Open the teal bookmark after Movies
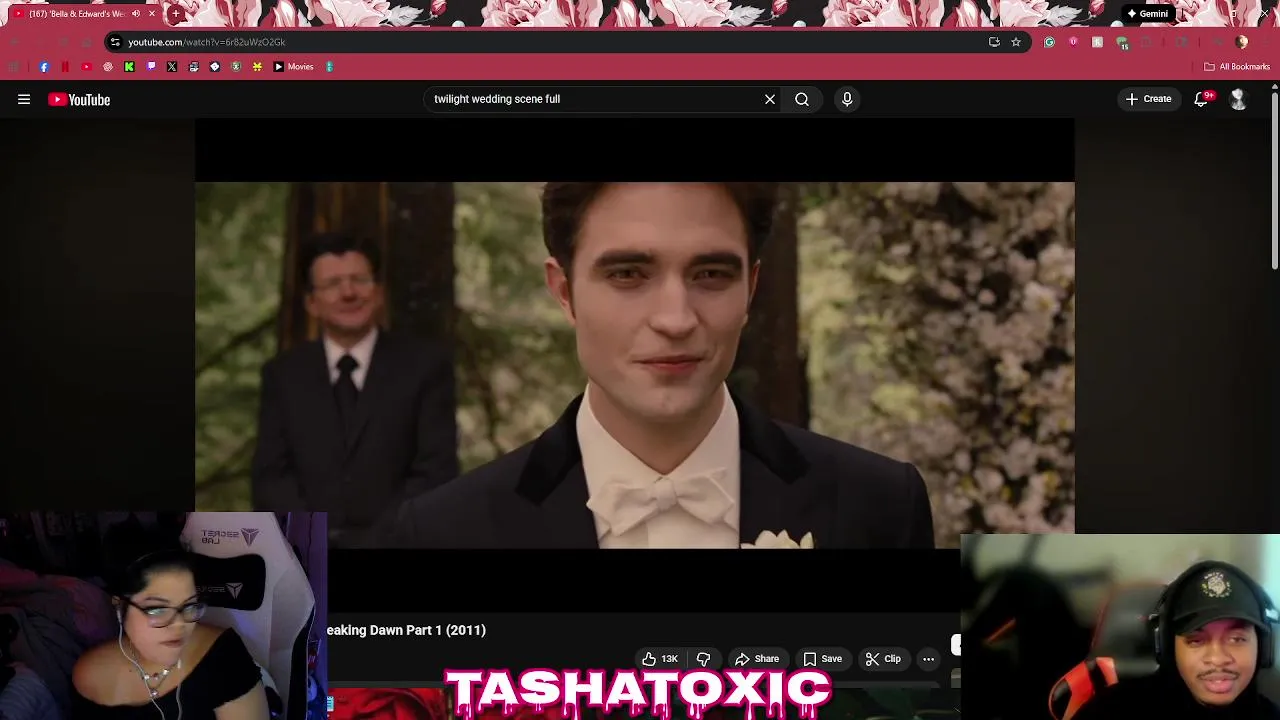 point(329,67)
